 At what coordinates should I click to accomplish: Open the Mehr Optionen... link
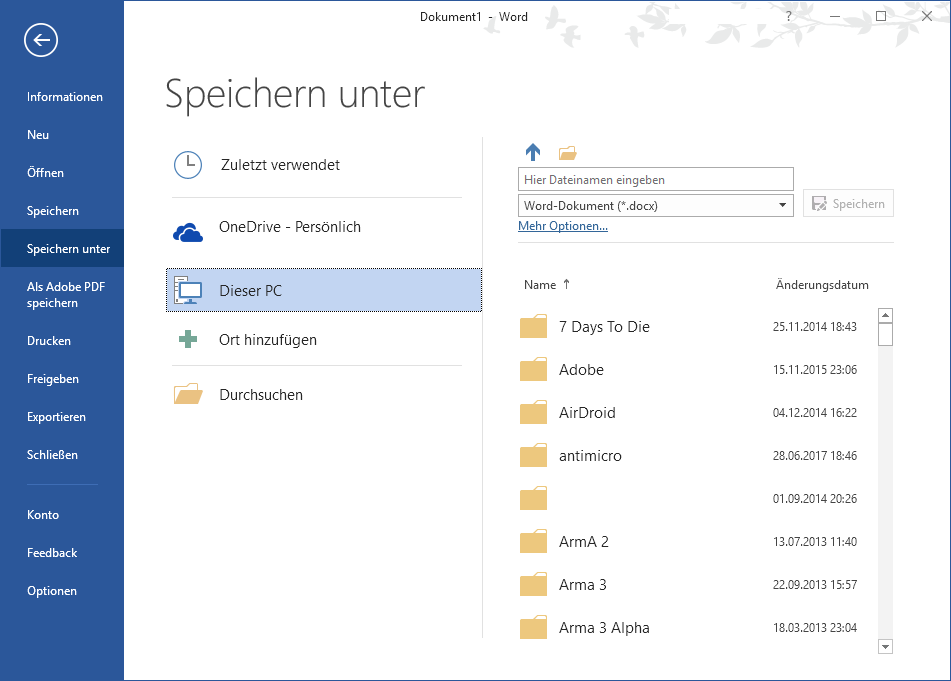point(563,226)
